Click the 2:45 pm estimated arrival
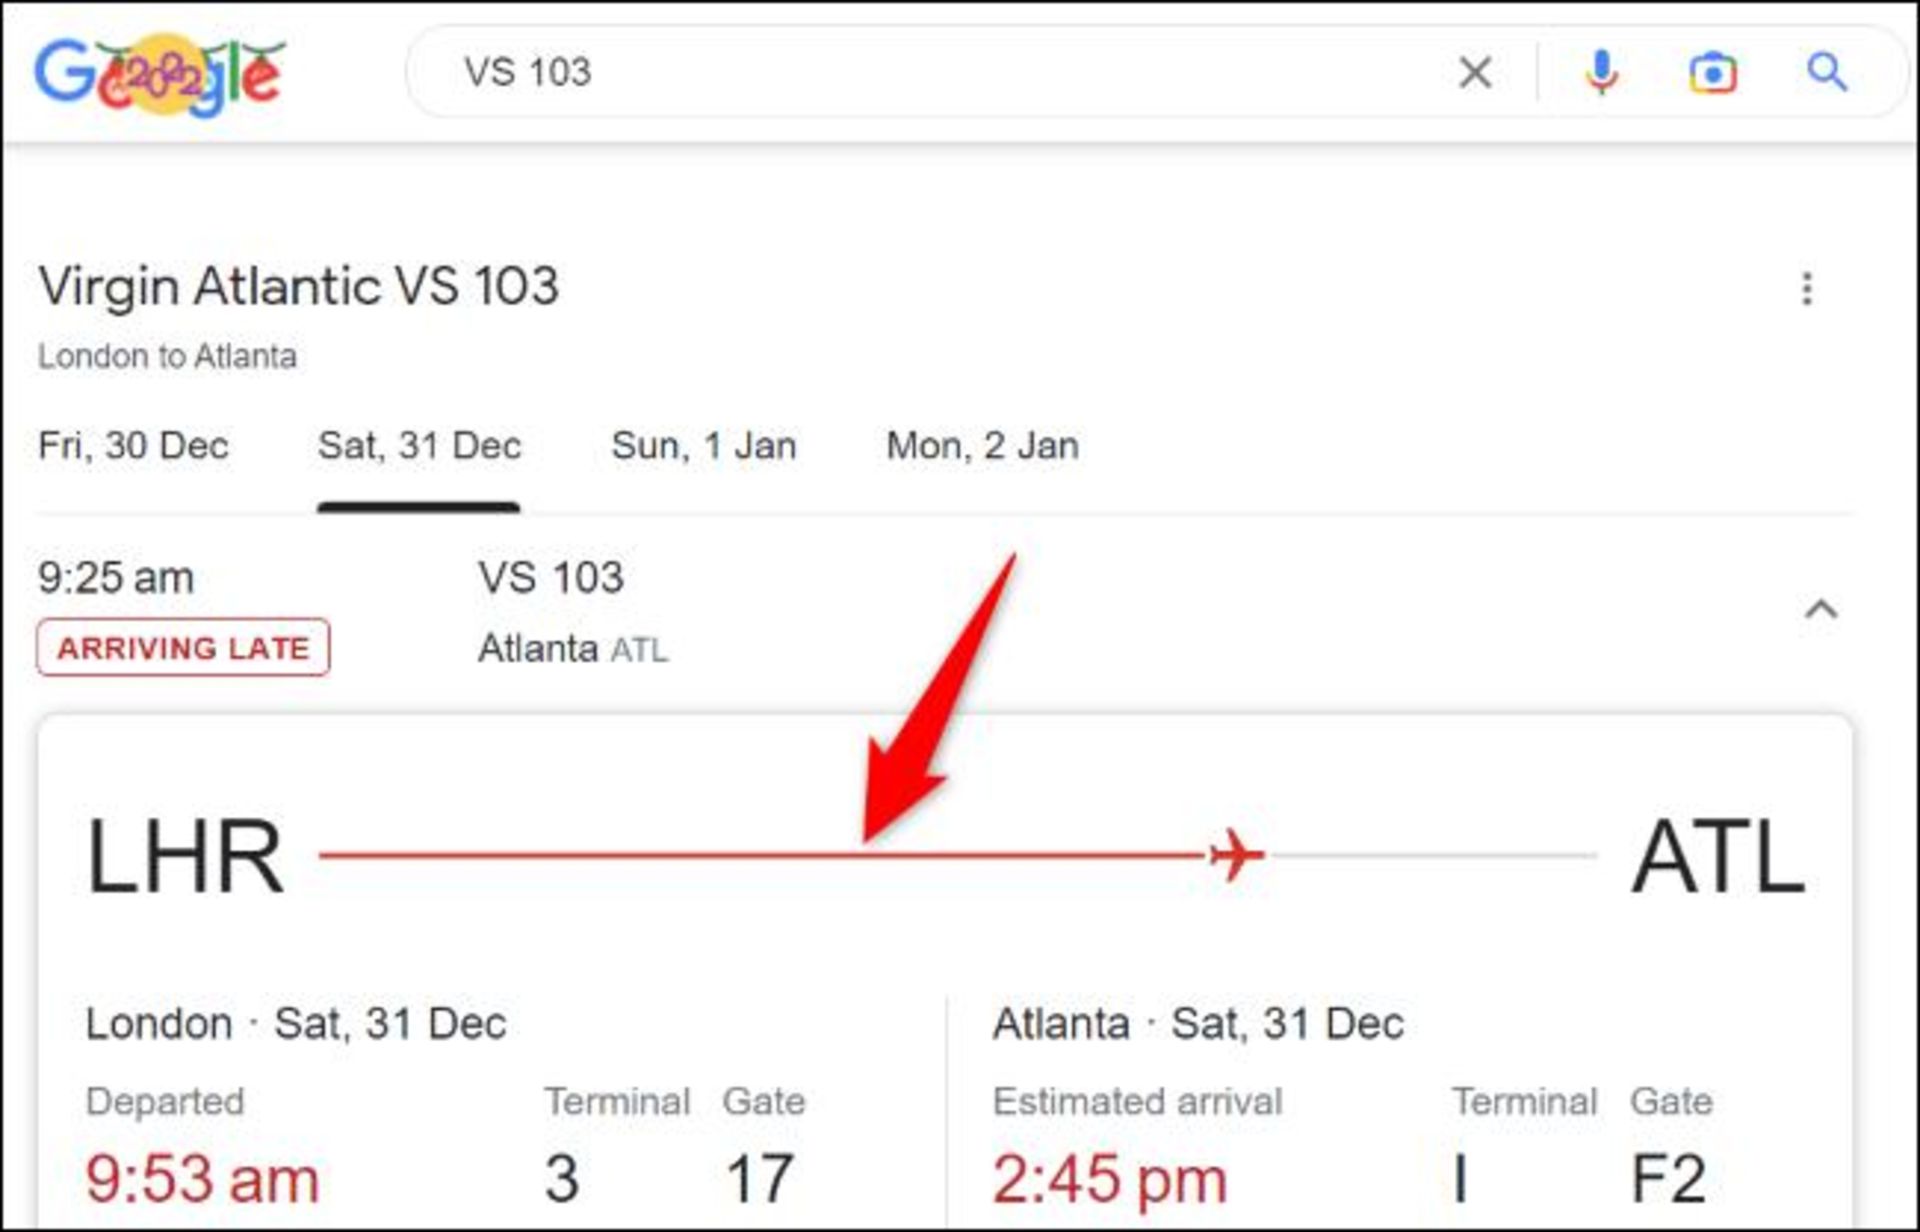 pos(1109,1179)
